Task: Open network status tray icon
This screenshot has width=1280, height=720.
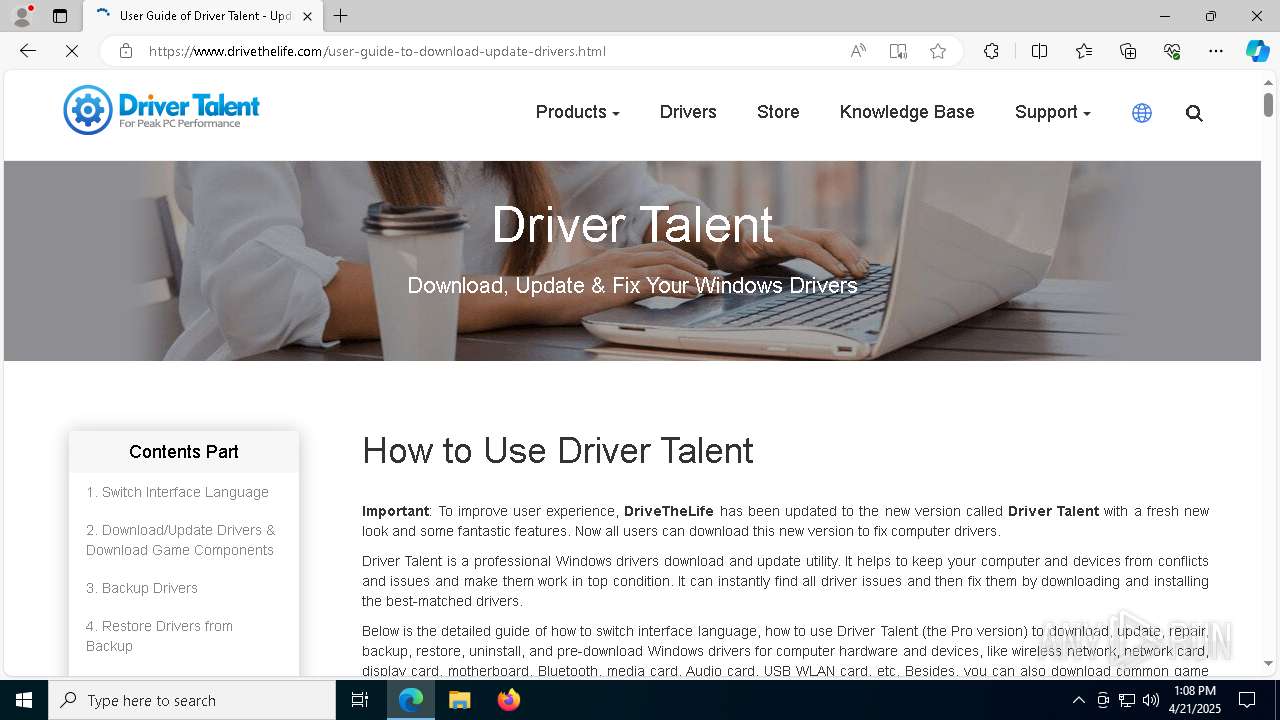Action: click(x=1127, y=700)
